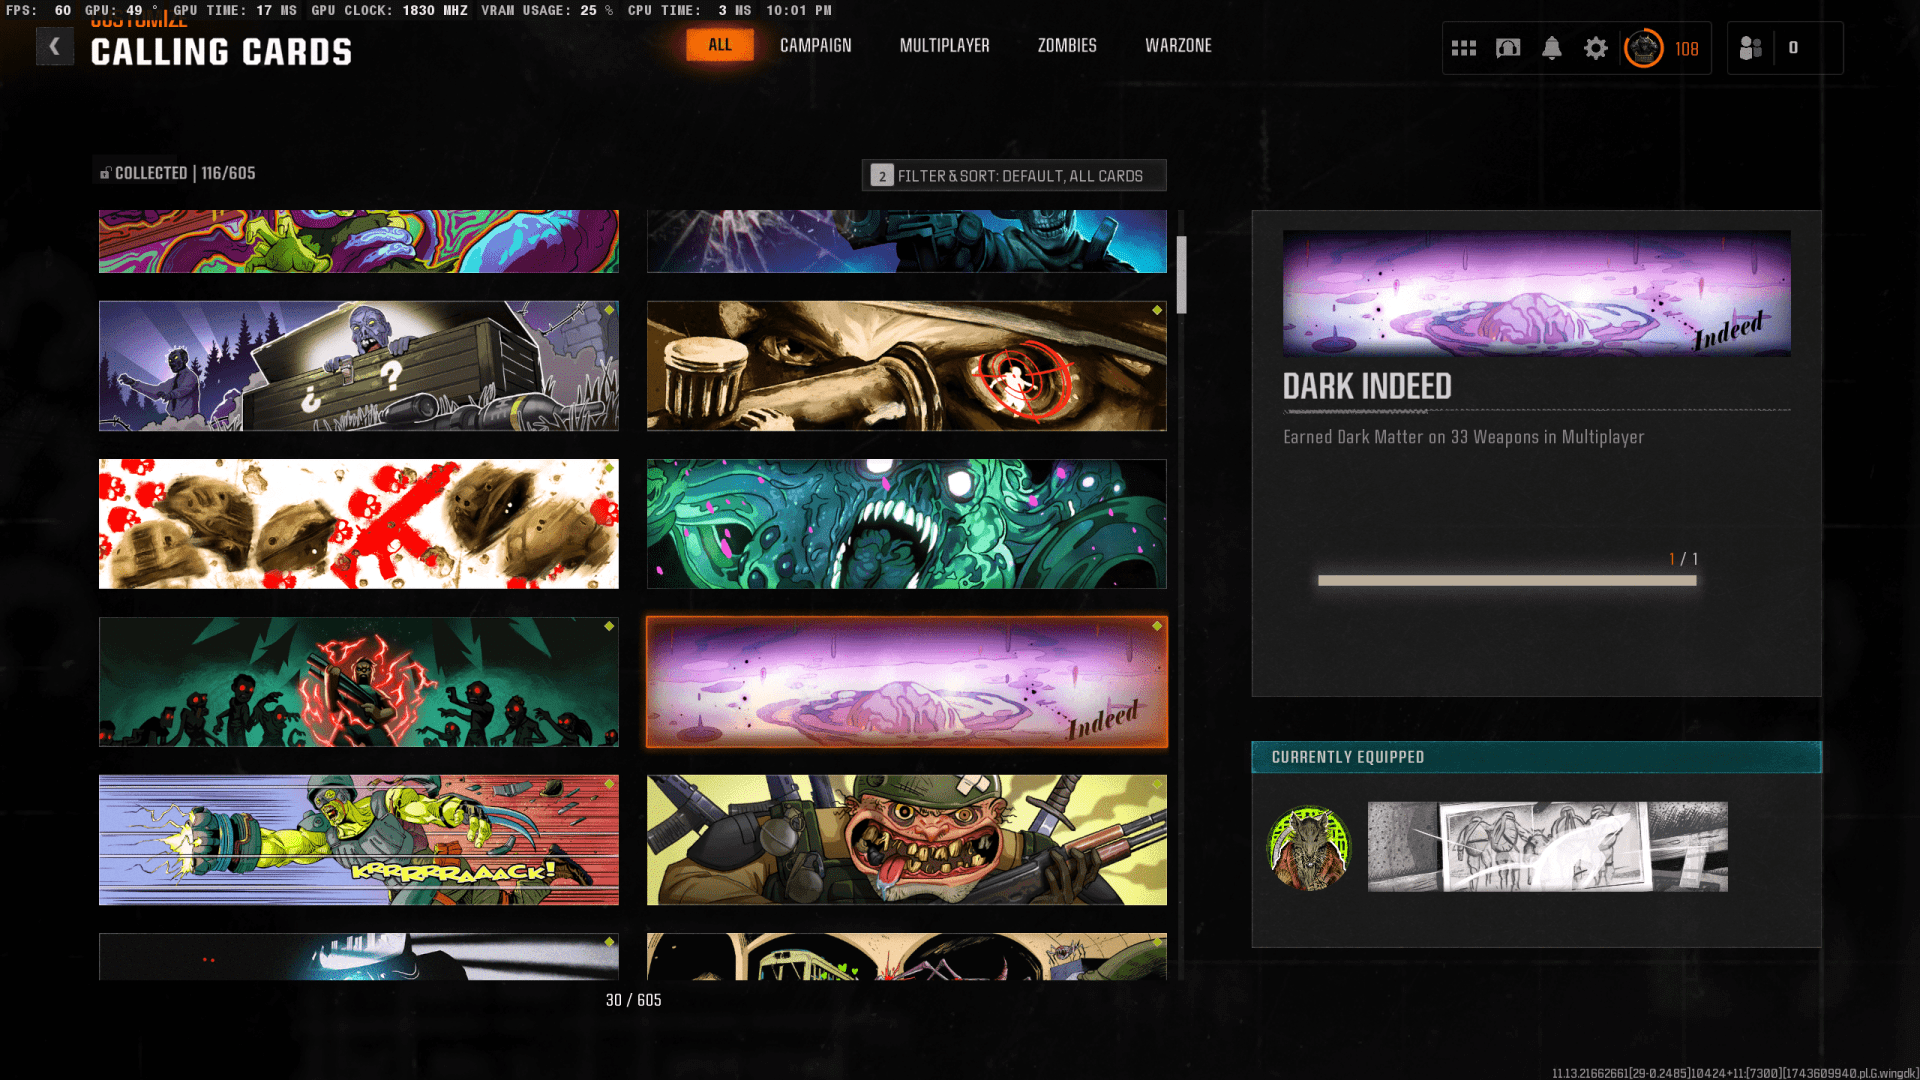The height and width of the screenshot is (1080, 1920).
Task: Select the Multiplayer tab
Action: coord(944,46)
